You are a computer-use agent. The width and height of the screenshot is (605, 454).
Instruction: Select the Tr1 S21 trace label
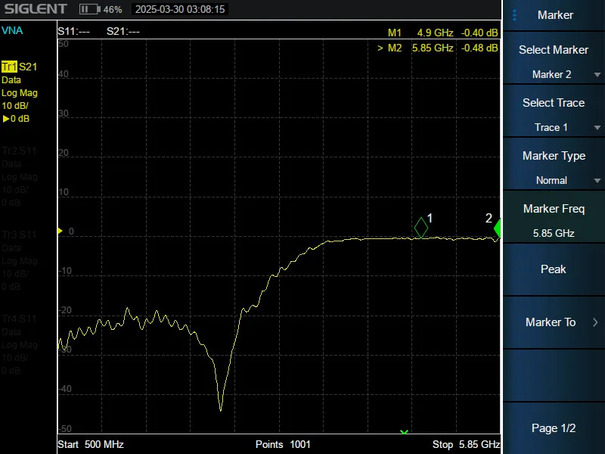pyautogui.click(x=19, y=67)
